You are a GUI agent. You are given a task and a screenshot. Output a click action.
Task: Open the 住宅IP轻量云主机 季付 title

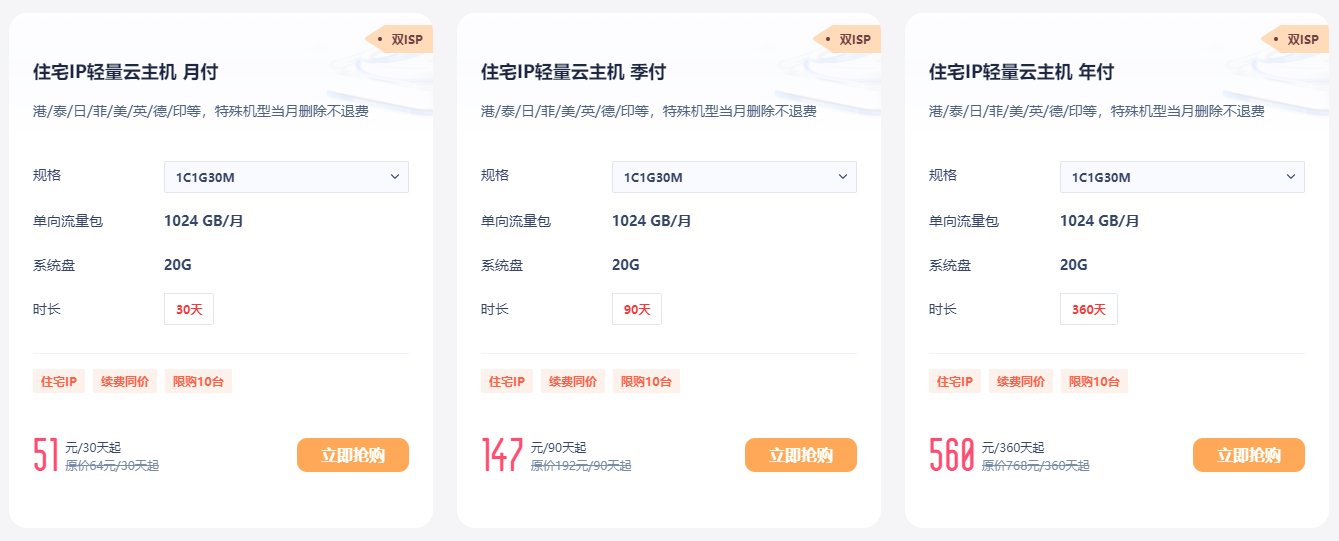(573, 72)
